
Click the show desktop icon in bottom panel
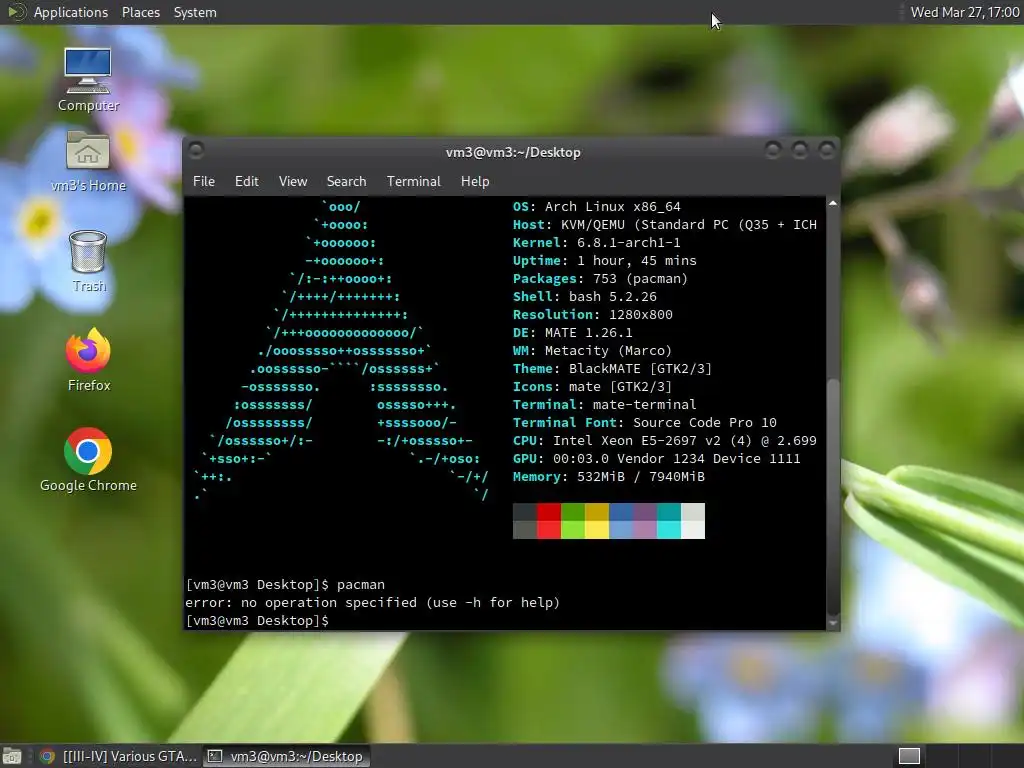(12, 756)
